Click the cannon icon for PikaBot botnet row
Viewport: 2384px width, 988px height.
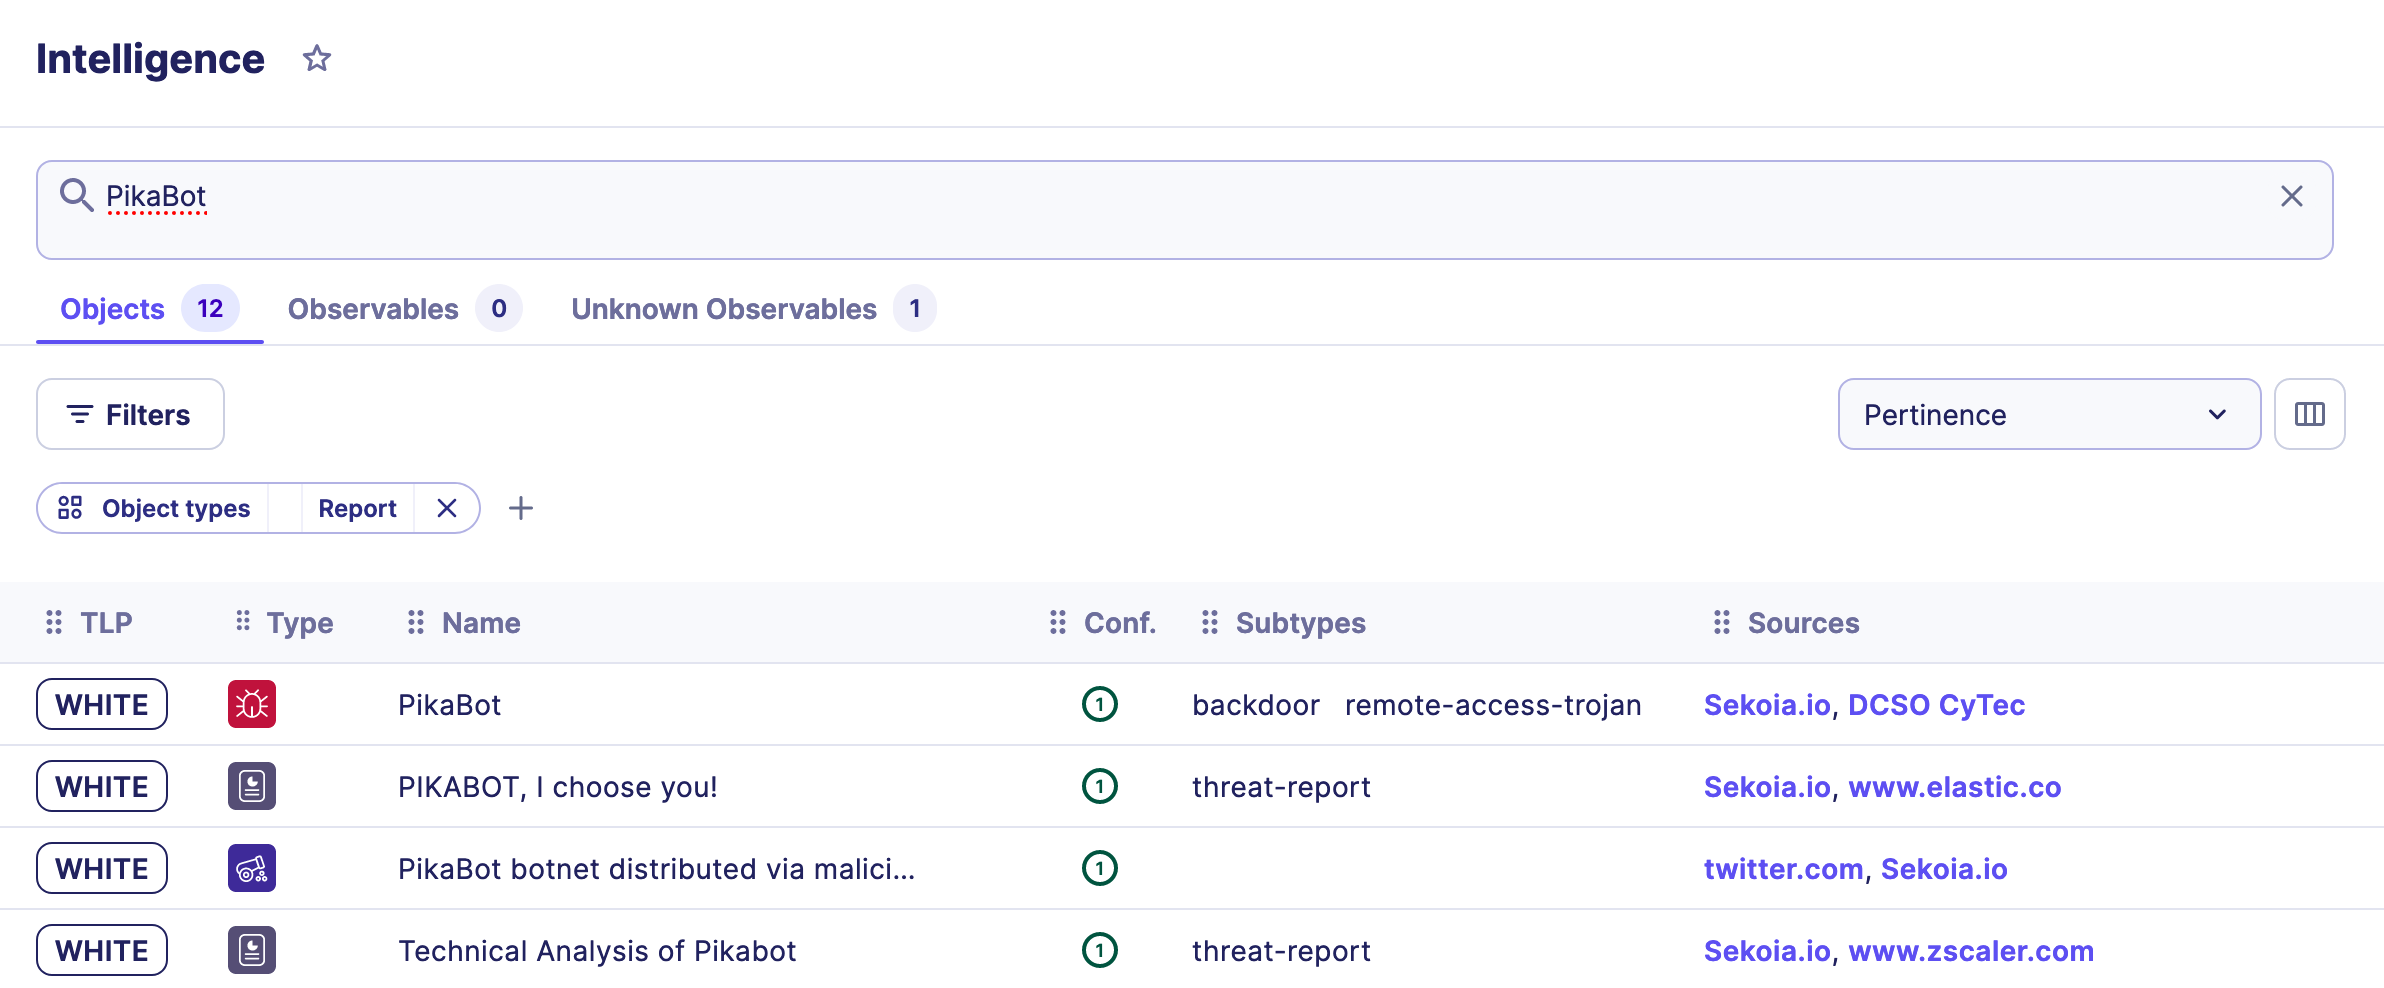coord(252,869)
